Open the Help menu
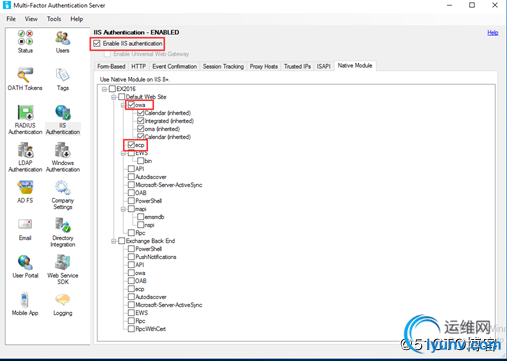 76,19
